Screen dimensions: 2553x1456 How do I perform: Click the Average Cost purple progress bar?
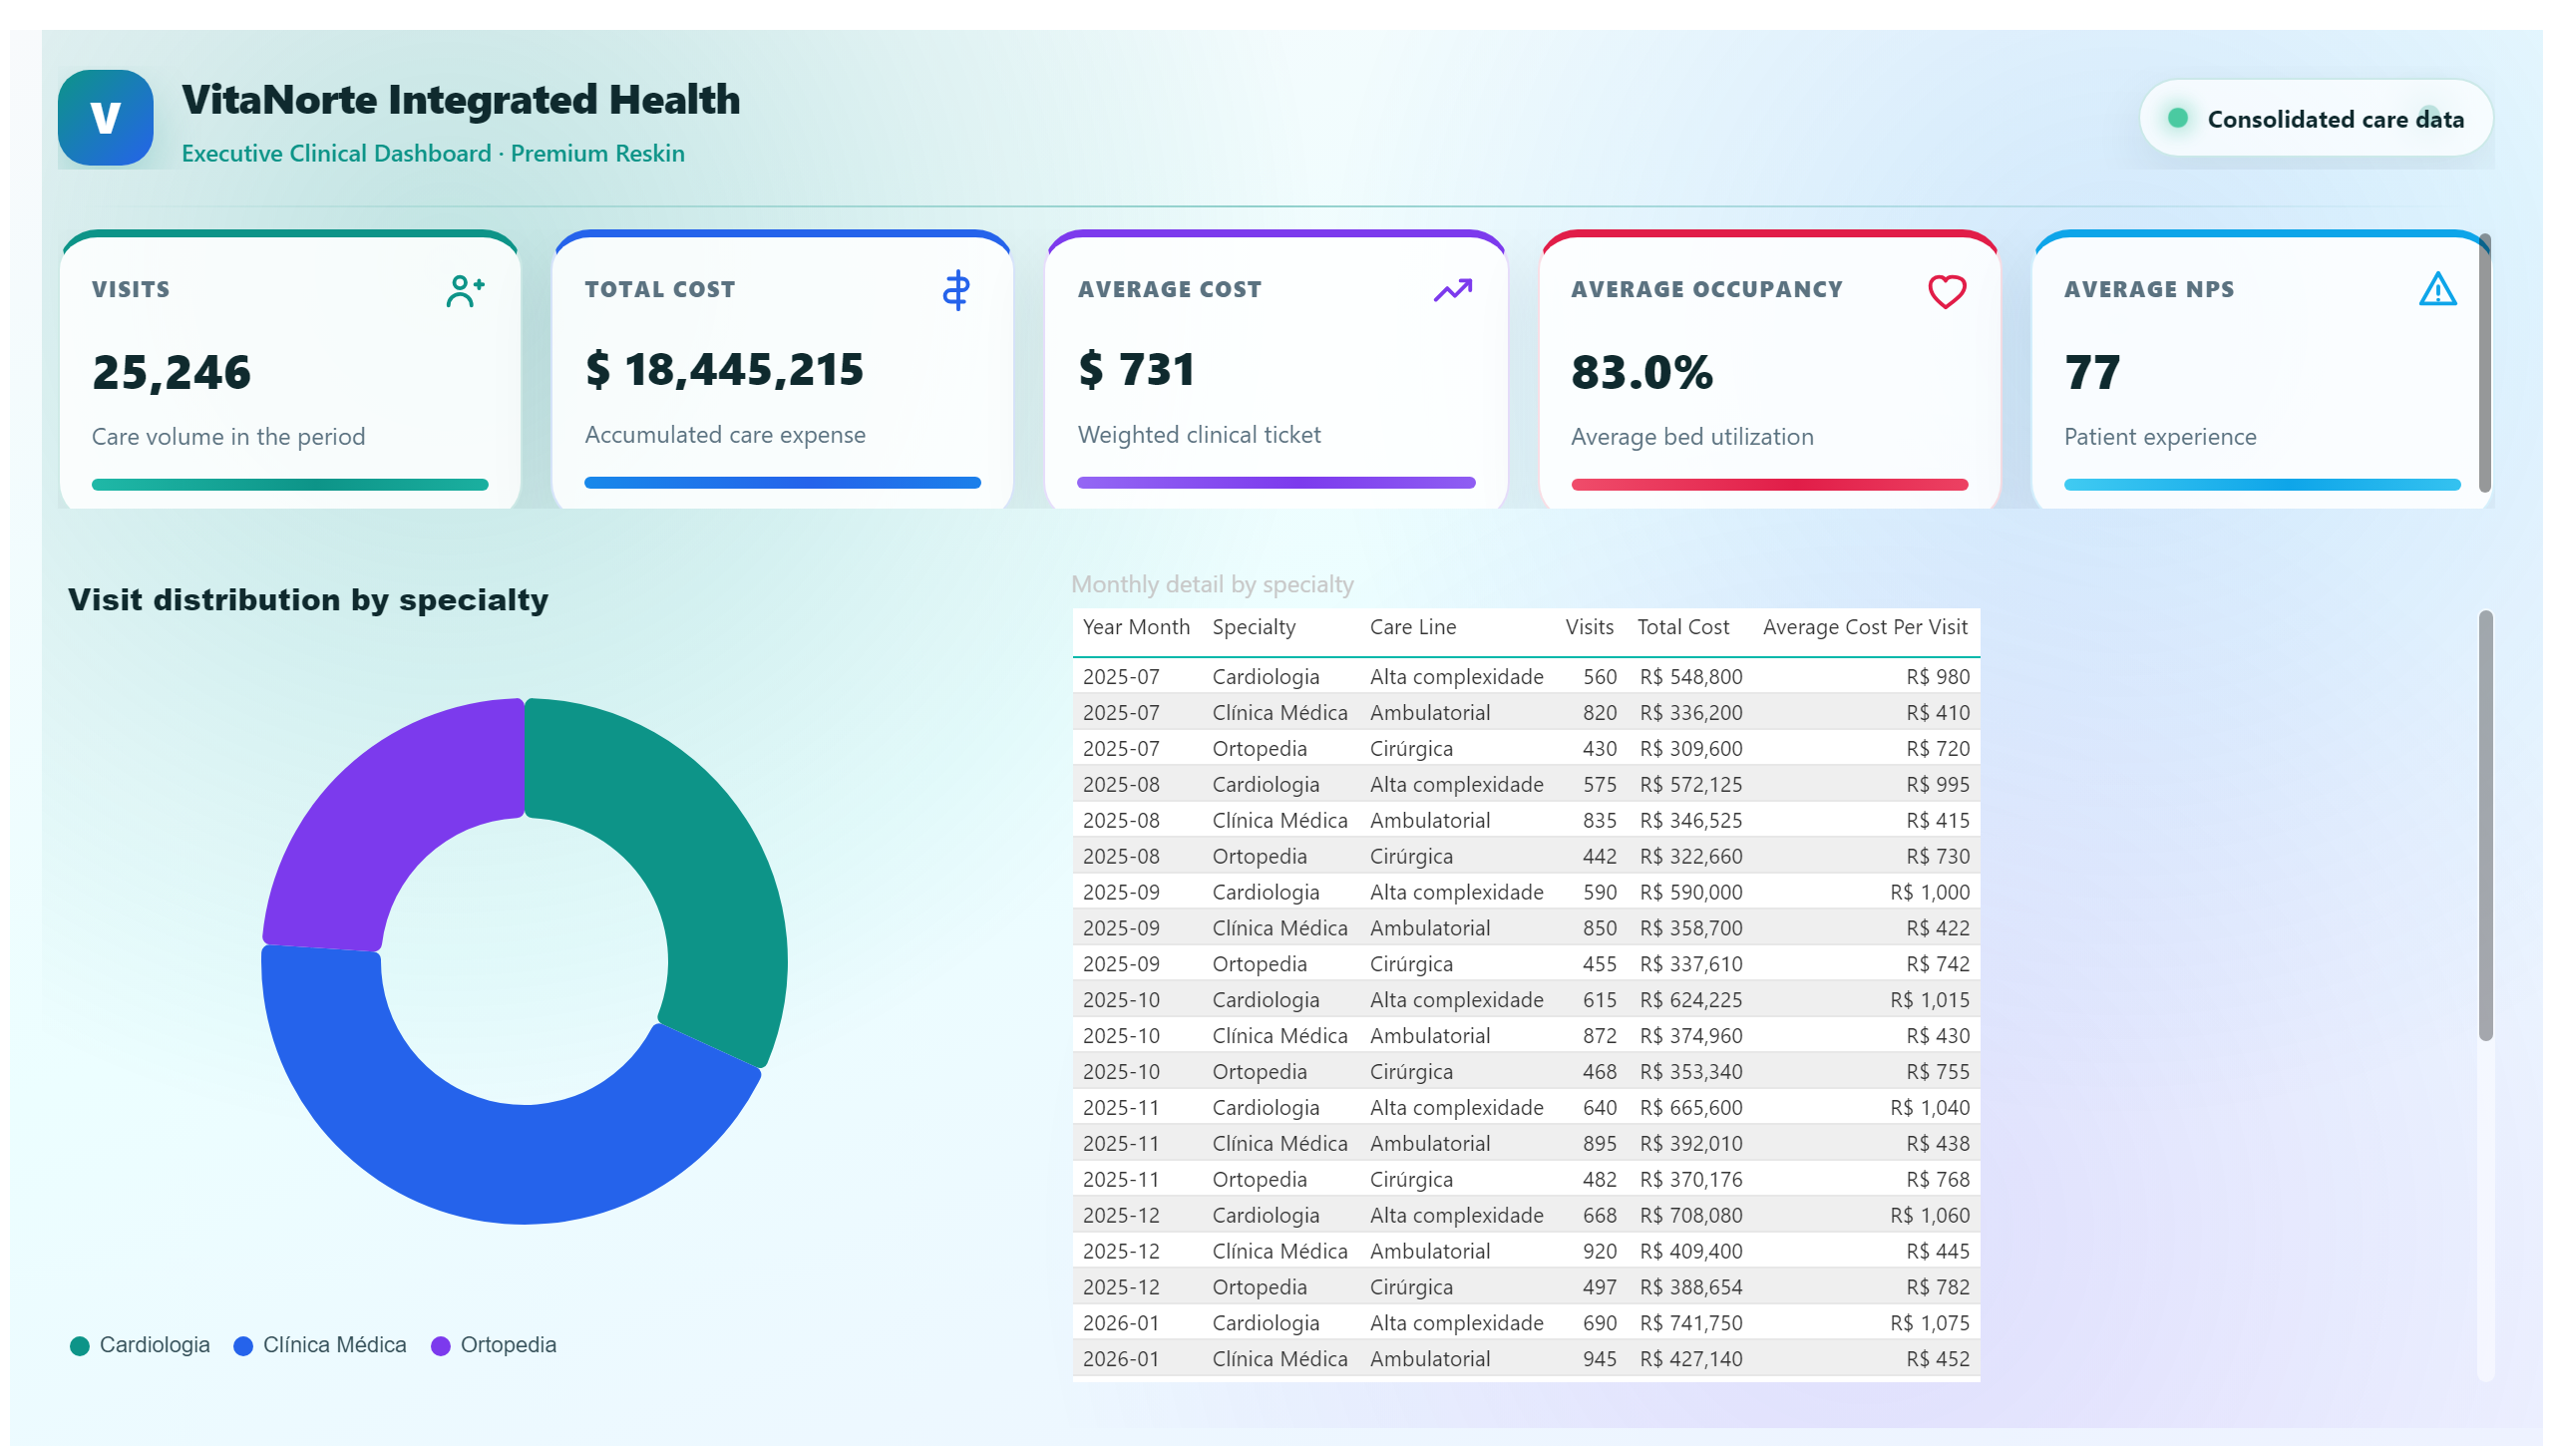[1276, 483]
